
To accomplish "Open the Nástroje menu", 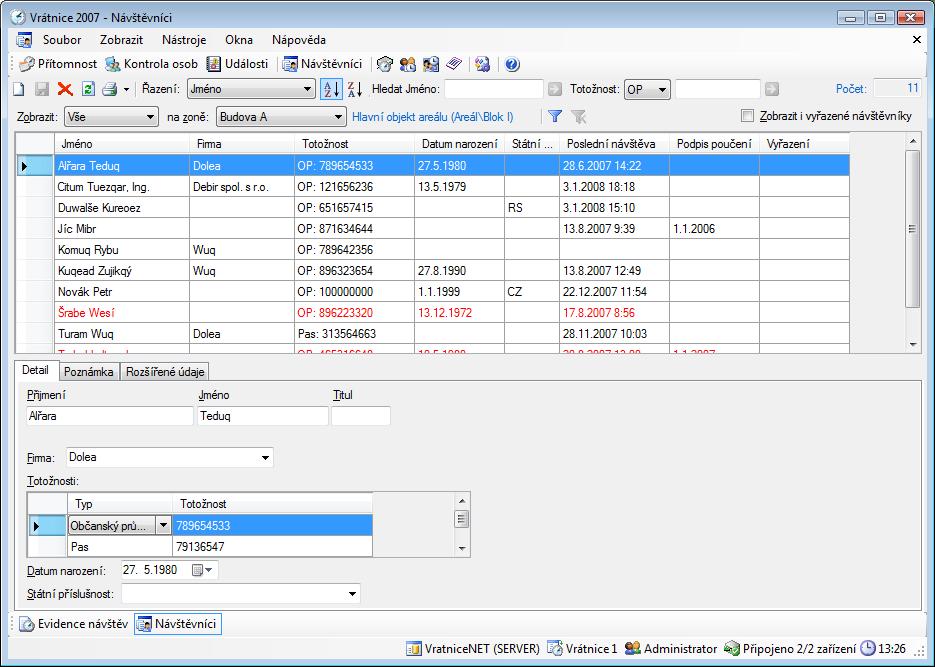I will pyautogui.click(x=184, y=40).
